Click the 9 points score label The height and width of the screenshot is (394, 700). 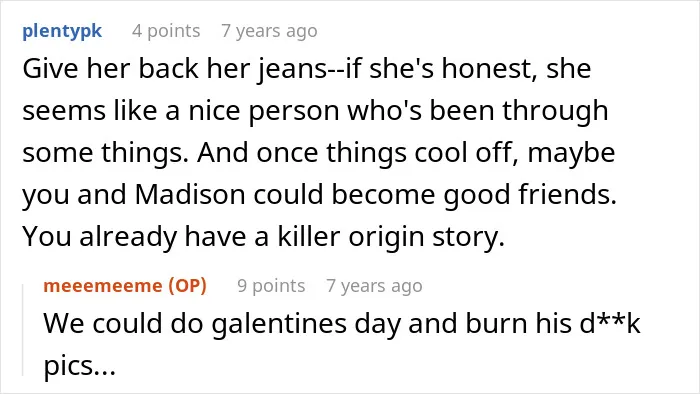(x=271, y=286)
